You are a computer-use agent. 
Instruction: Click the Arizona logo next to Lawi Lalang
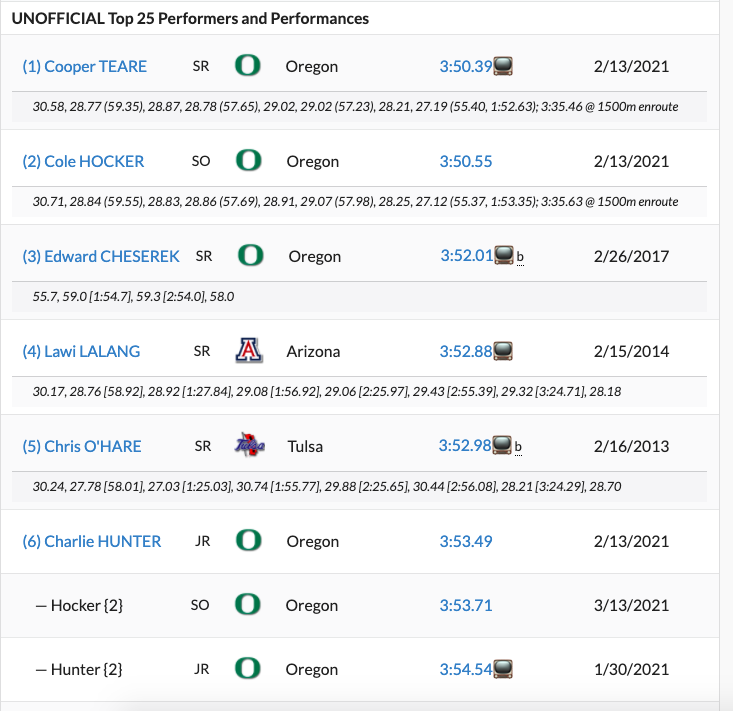(247, 351)
